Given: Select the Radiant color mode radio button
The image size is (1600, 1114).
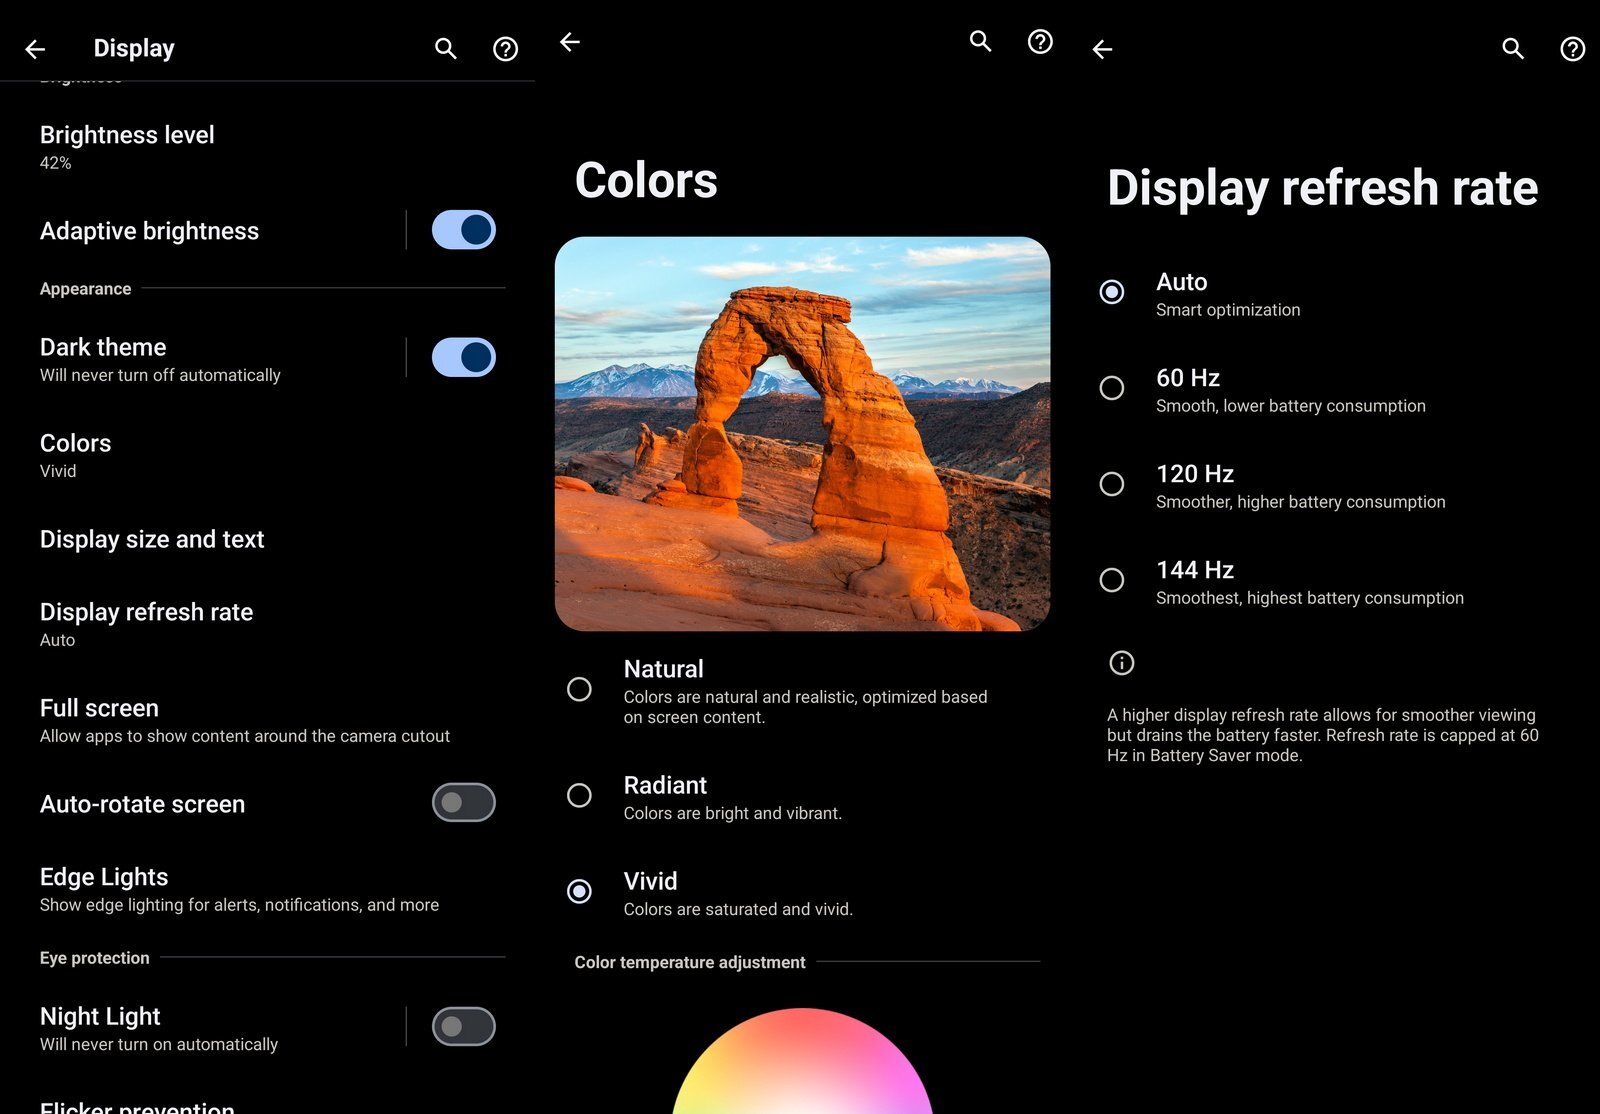Looking at the screenshot, I should (x=579, y=795).
